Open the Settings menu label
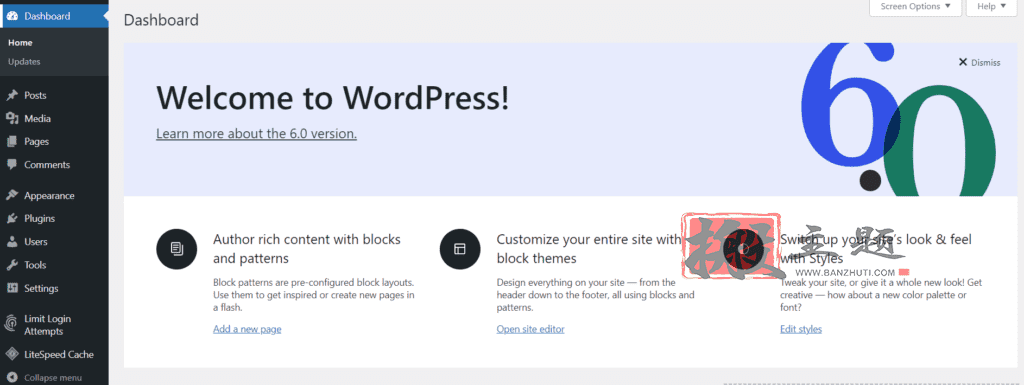Viewport: 1024px width, 385px height. pyautogui.click(x=41, y=288)
